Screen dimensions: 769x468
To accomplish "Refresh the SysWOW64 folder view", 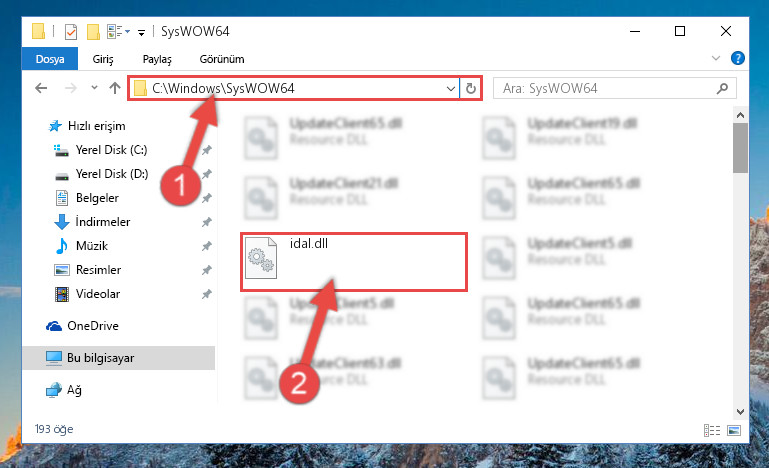I will pos(471,88).
